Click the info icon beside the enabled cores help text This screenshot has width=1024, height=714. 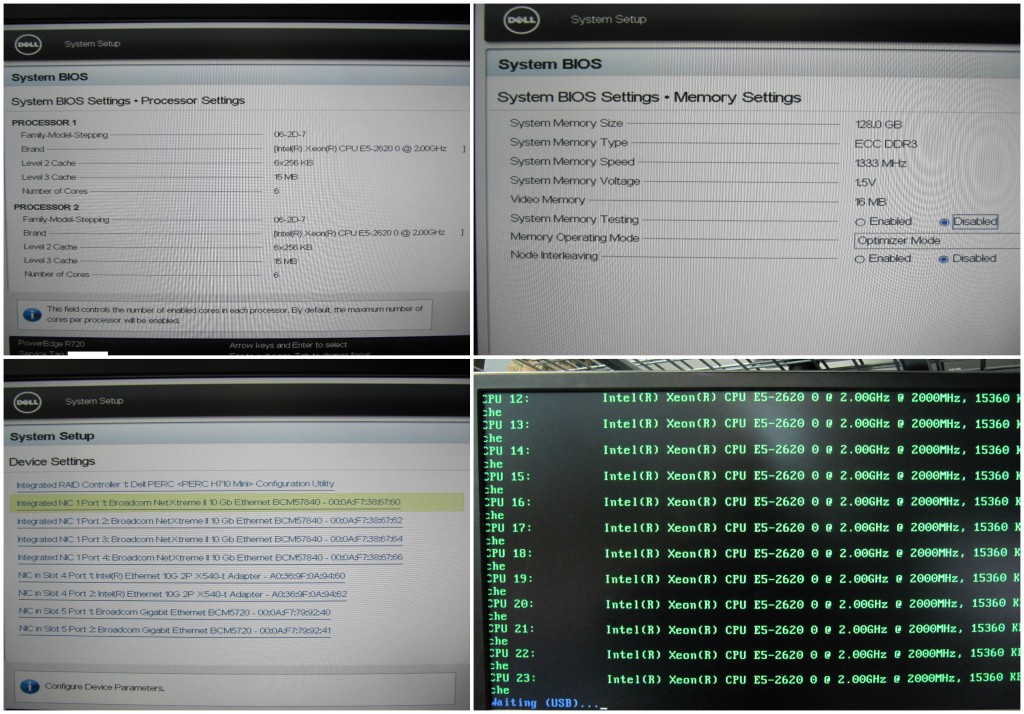click(x=32, y=315)
